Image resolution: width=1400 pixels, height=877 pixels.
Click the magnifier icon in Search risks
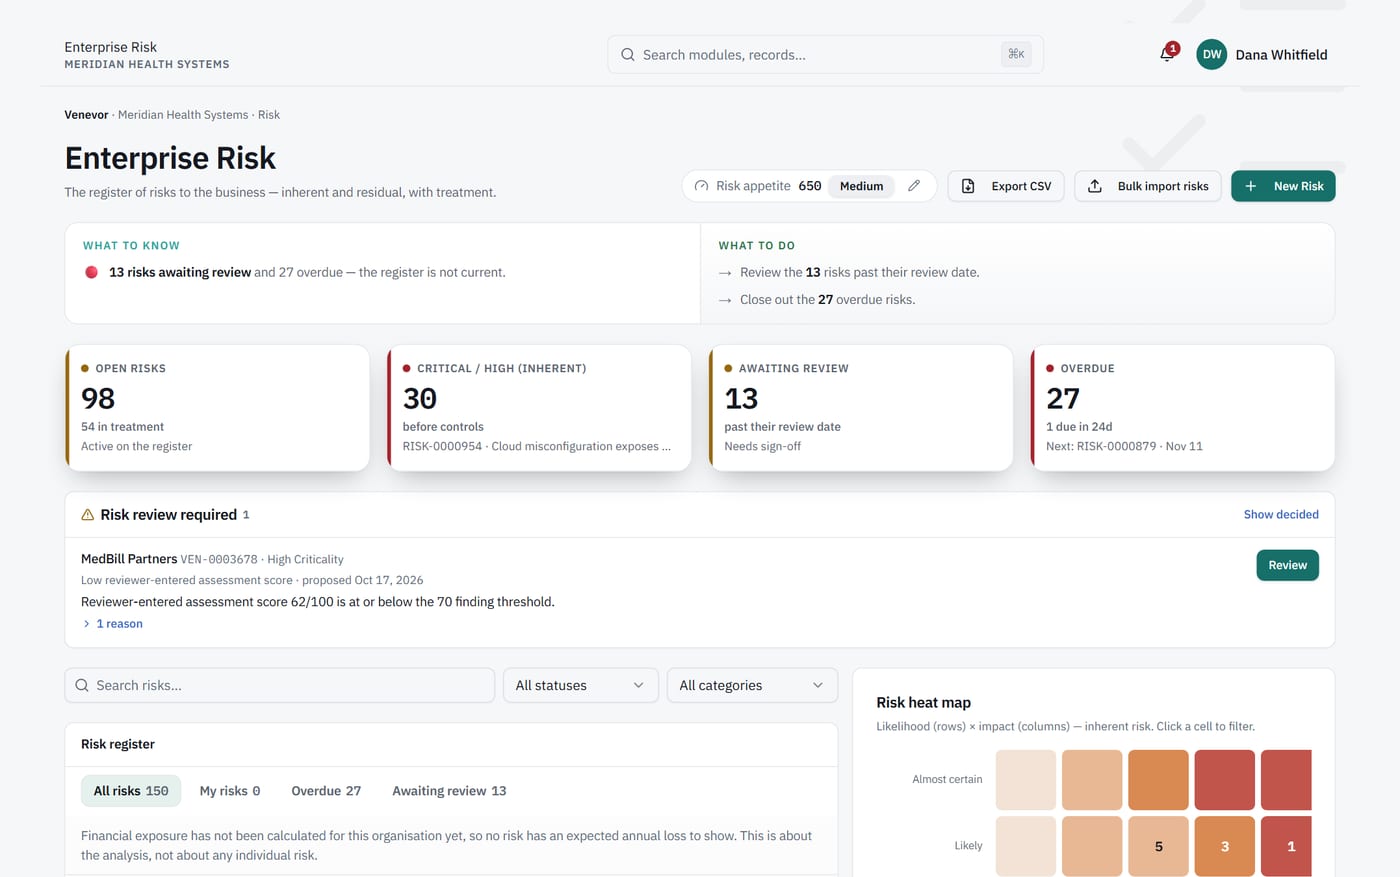[82, 685]
